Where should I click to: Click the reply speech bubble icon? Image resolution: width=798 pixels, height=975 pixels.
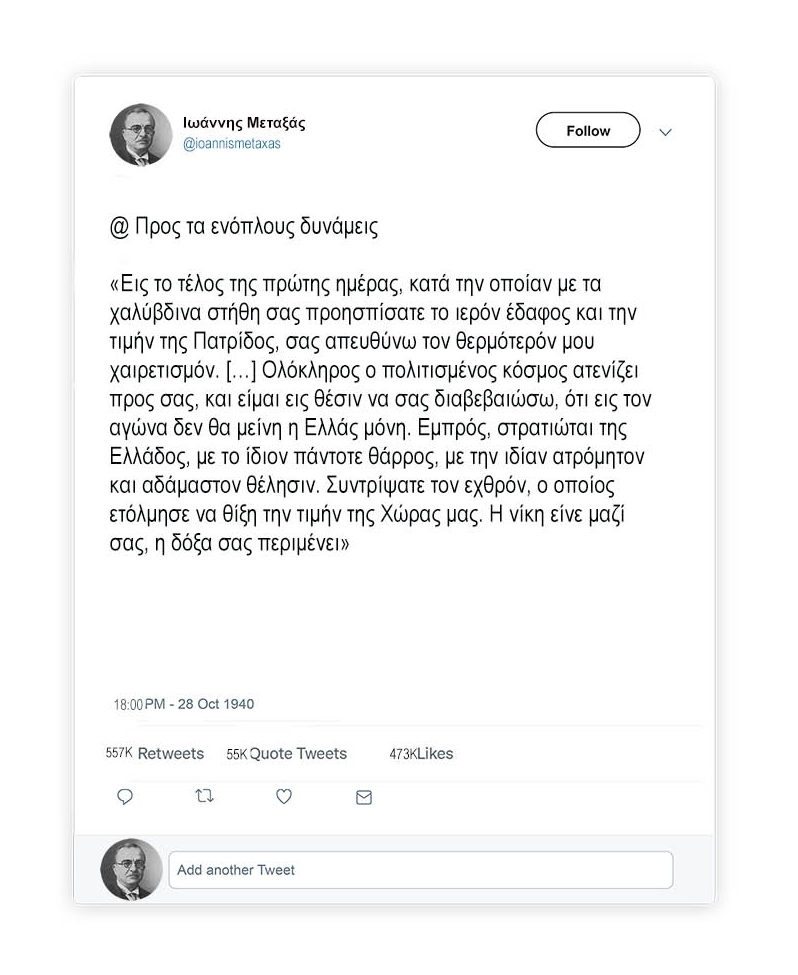(x=125, y=797)
